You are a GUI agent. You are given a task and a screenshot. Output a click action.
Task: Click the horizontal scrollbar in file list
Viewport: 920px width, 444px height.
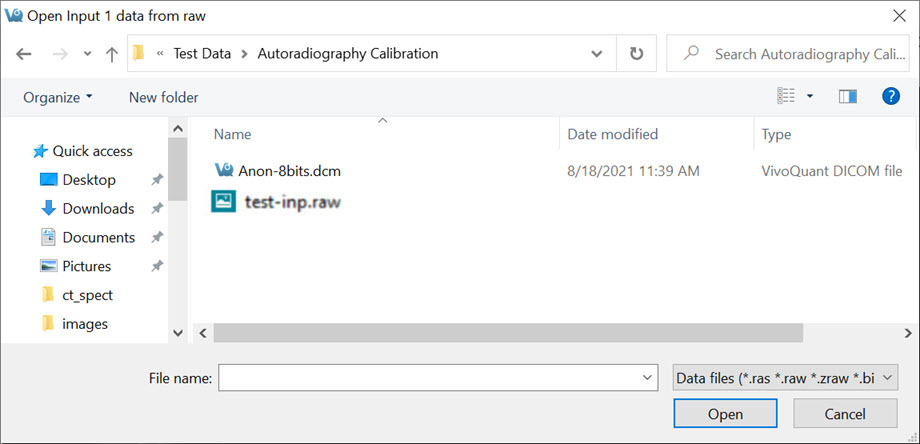(508, 332)
